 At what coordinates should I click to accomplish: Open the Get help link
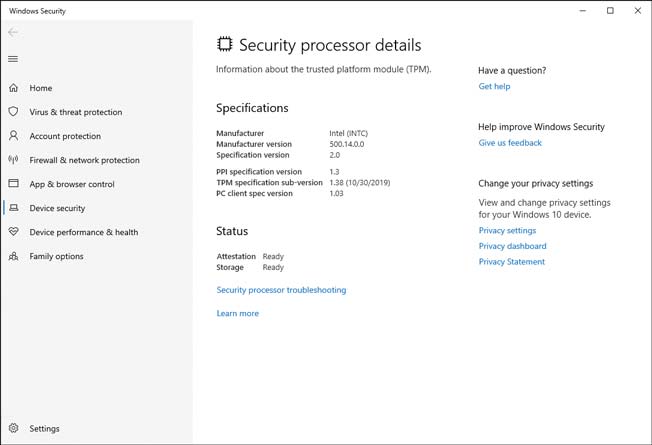coord(494,86)
